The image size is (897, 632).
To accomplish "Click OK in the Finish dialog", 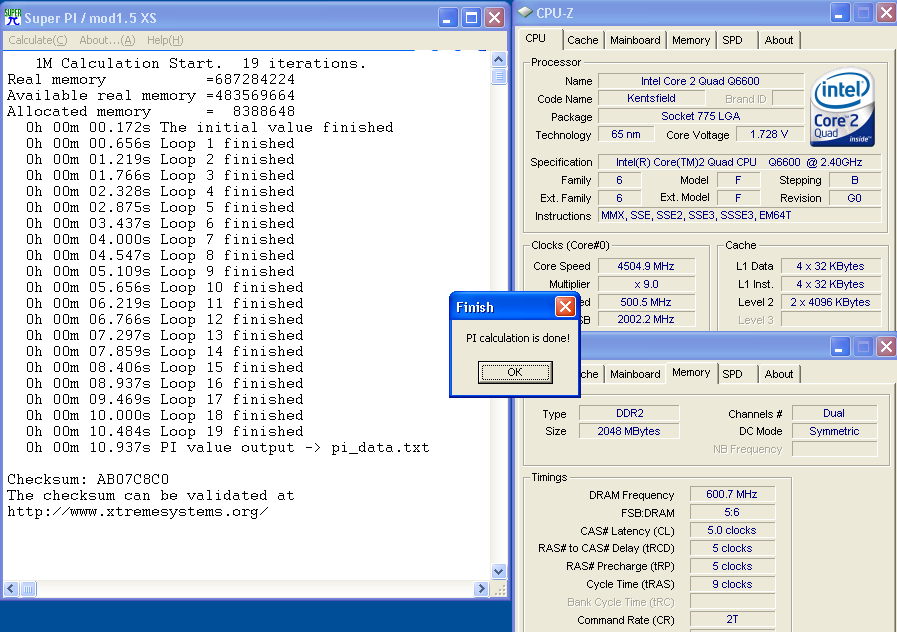I will [515, 372].
